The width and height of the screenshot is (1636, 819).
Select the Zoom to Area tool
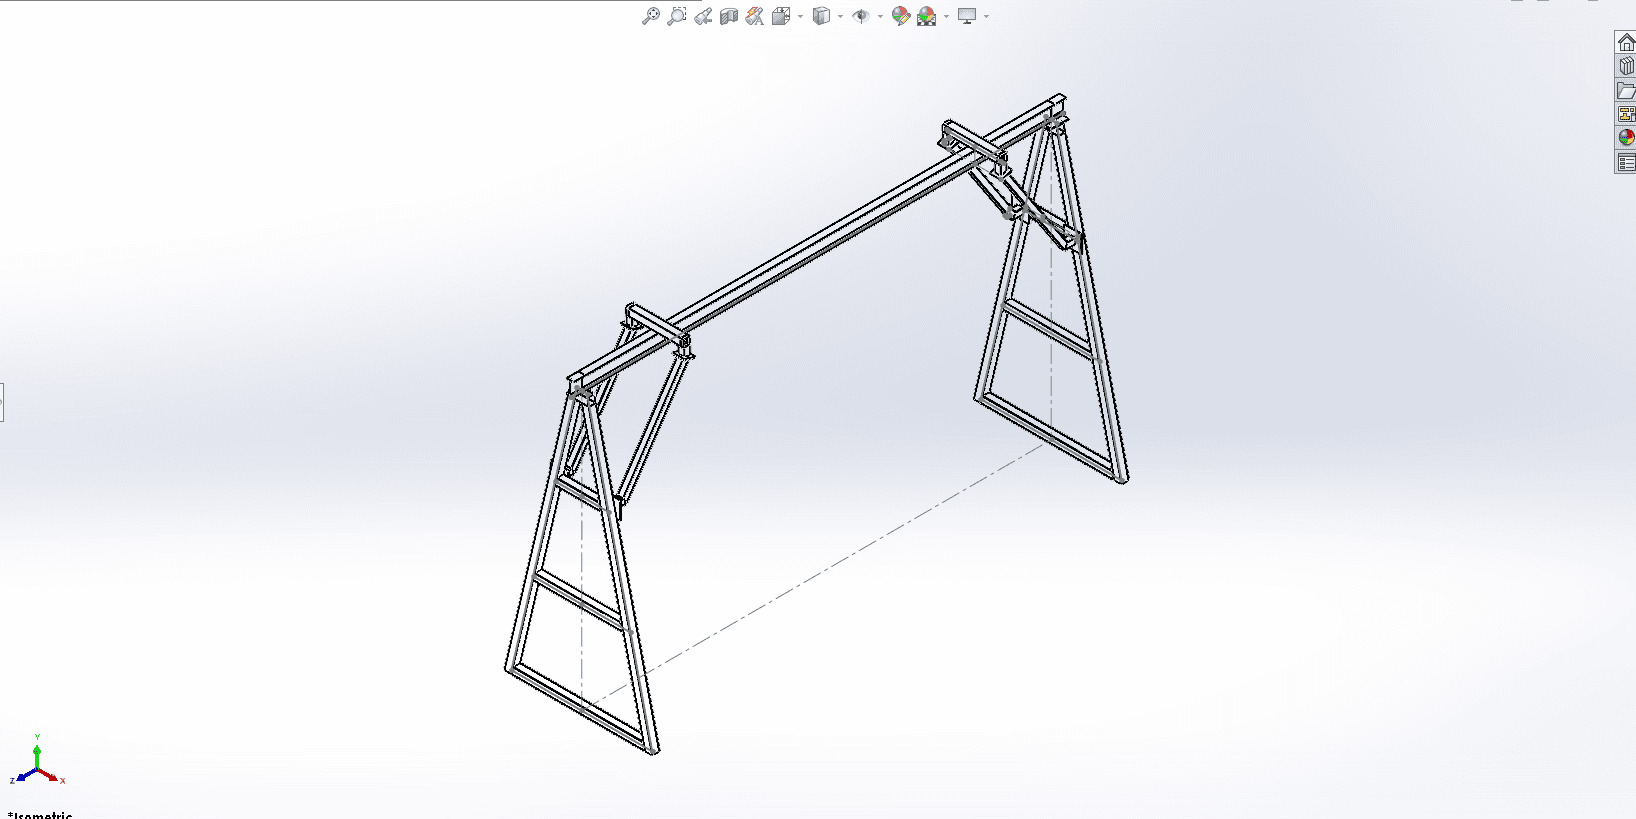(x=677, y=16)
